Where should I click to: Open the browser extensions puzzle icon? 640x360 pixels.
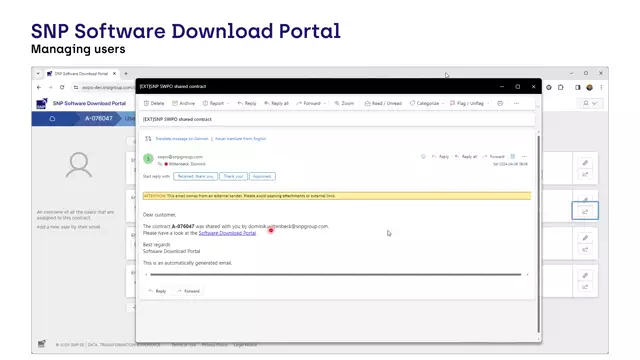pyautogui.click(x=561, y=87)
